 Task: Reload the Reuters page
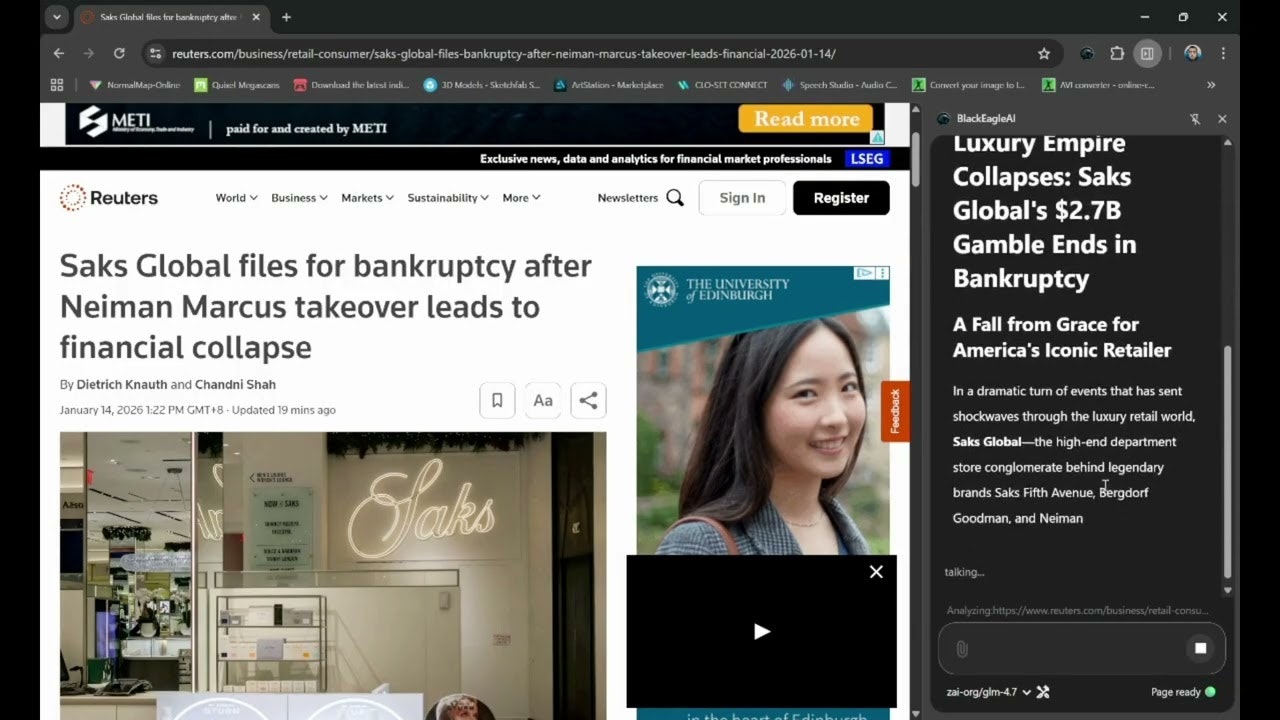(x=119, y=53)
